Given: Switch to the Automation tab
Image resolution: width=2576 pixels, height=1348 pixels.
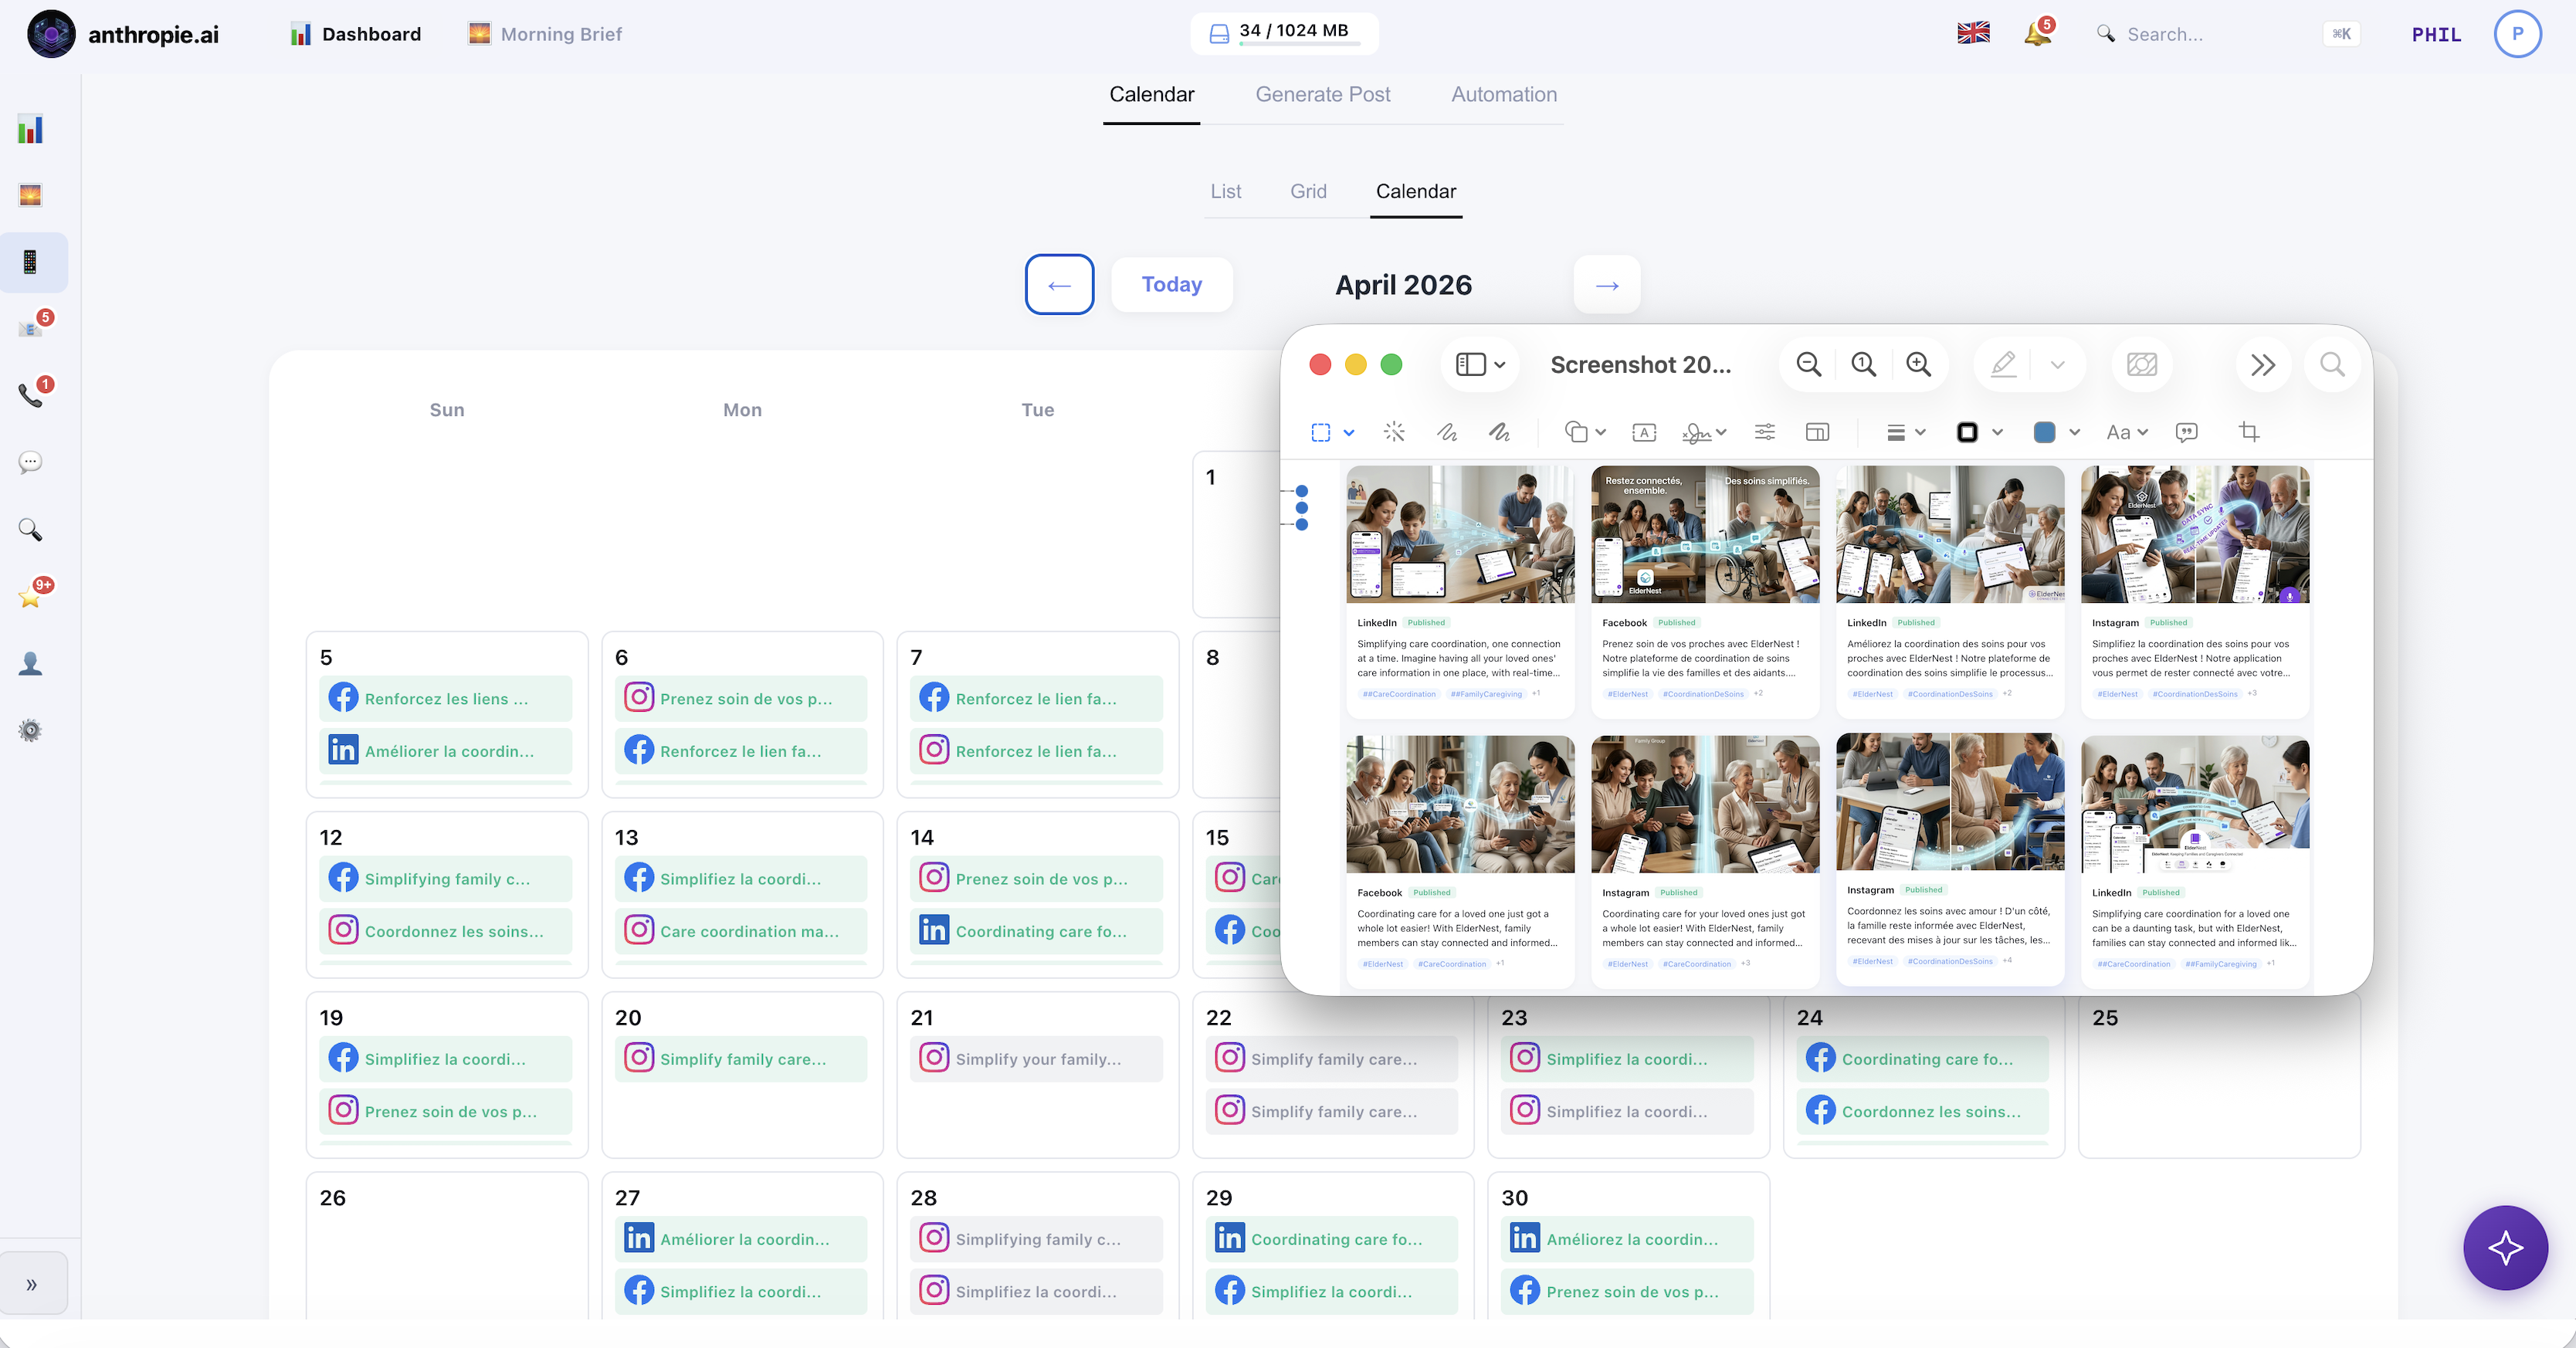Looking at the screenshot, I should (1503, 94).
